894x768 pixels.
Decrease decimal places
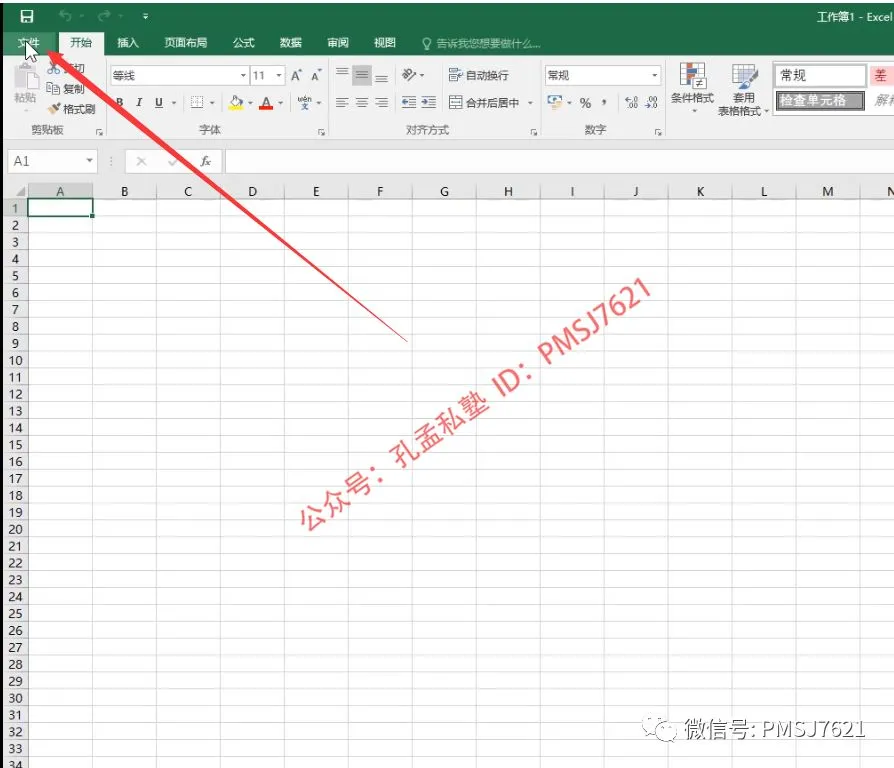coord(652,103)
